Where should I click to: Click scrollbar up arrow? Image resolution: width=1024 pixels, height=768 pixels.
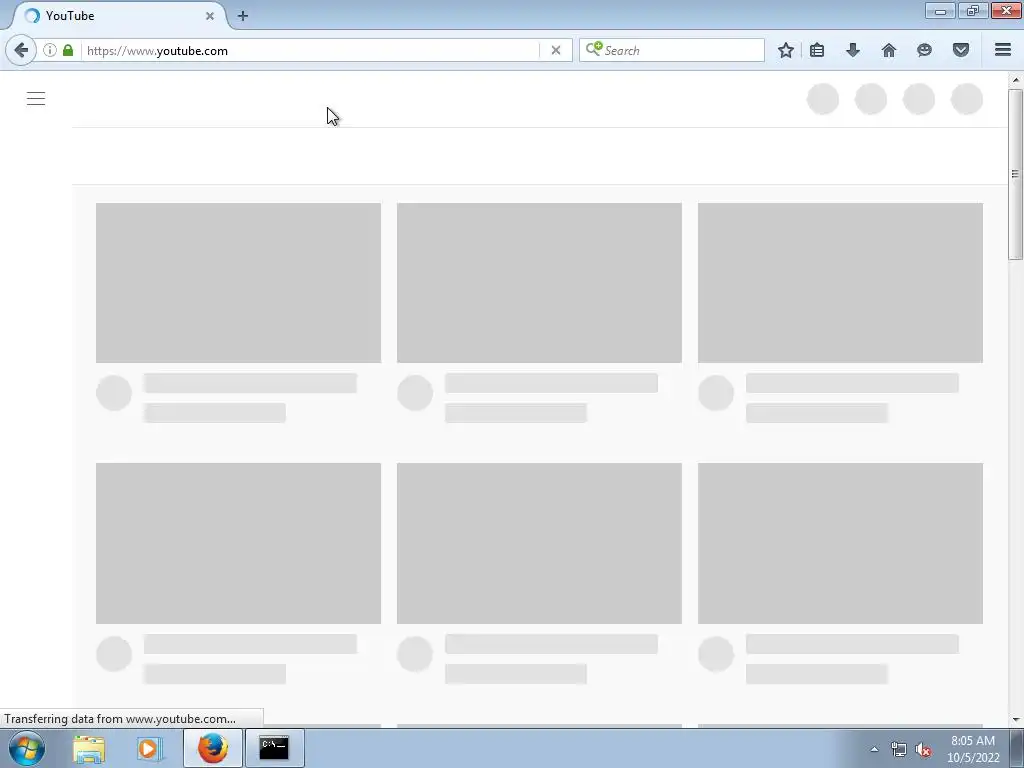(x=1015, y=80)
